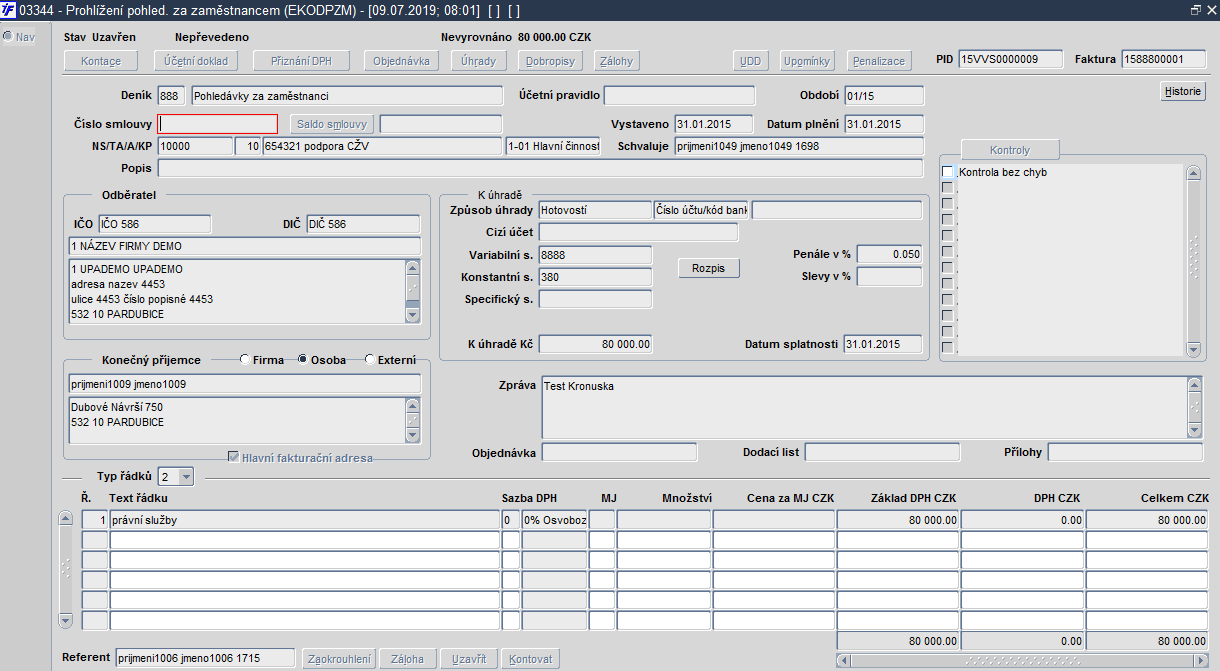1220x671 pixels.
Task: Click the Rozpis button
Action: [x=708, y=269]
